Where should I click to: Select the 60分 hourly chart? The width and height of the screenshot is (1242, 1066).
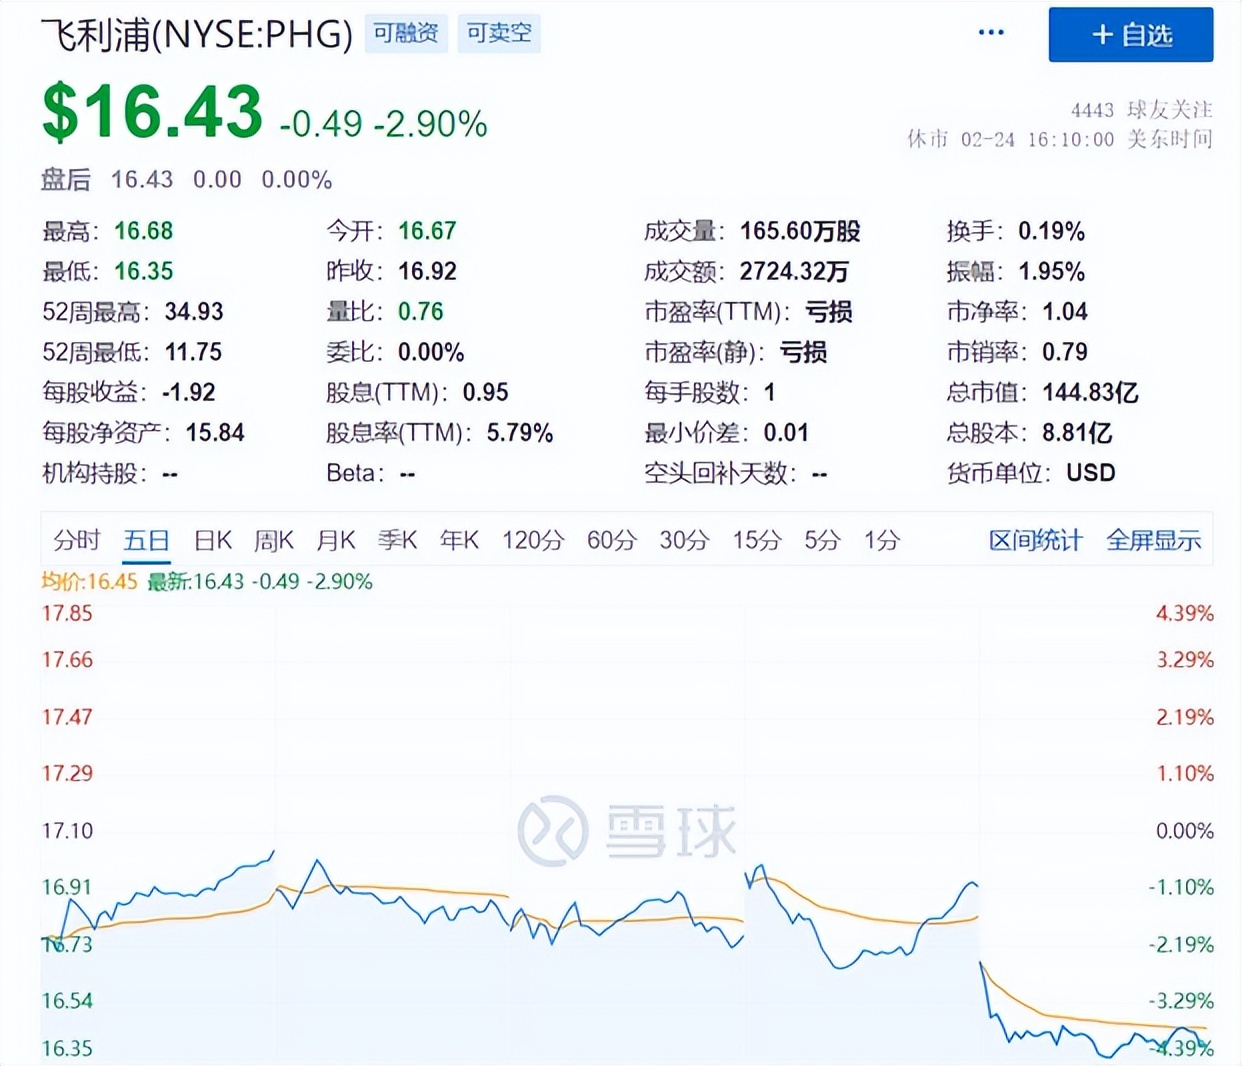[x=610, y=540]
